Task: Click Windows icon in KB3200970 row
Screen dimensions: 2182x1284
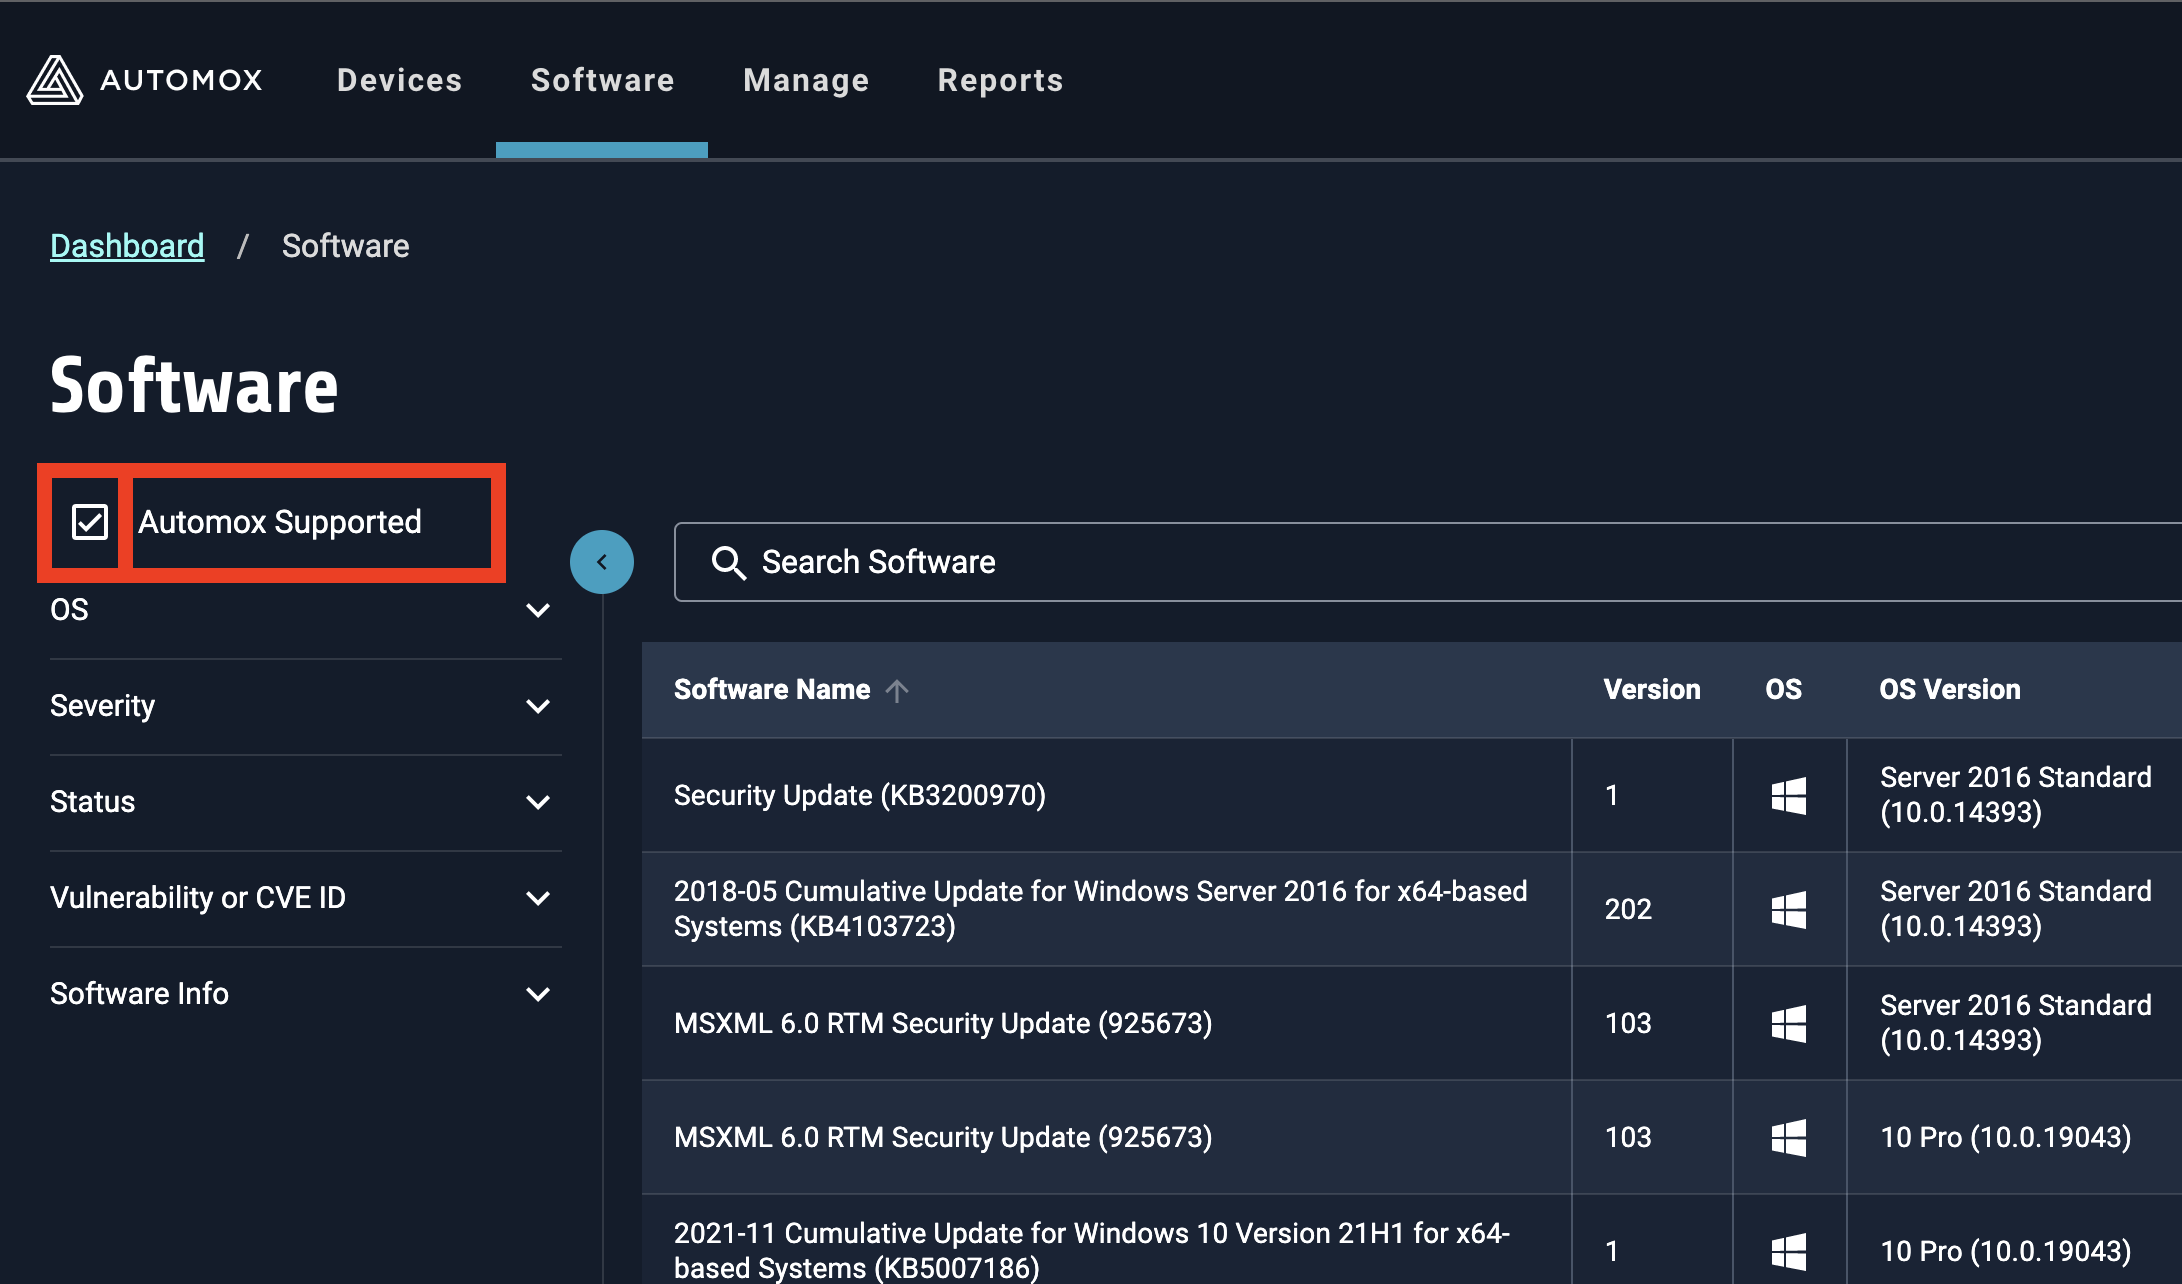Action: click(x=1788, y=796)
